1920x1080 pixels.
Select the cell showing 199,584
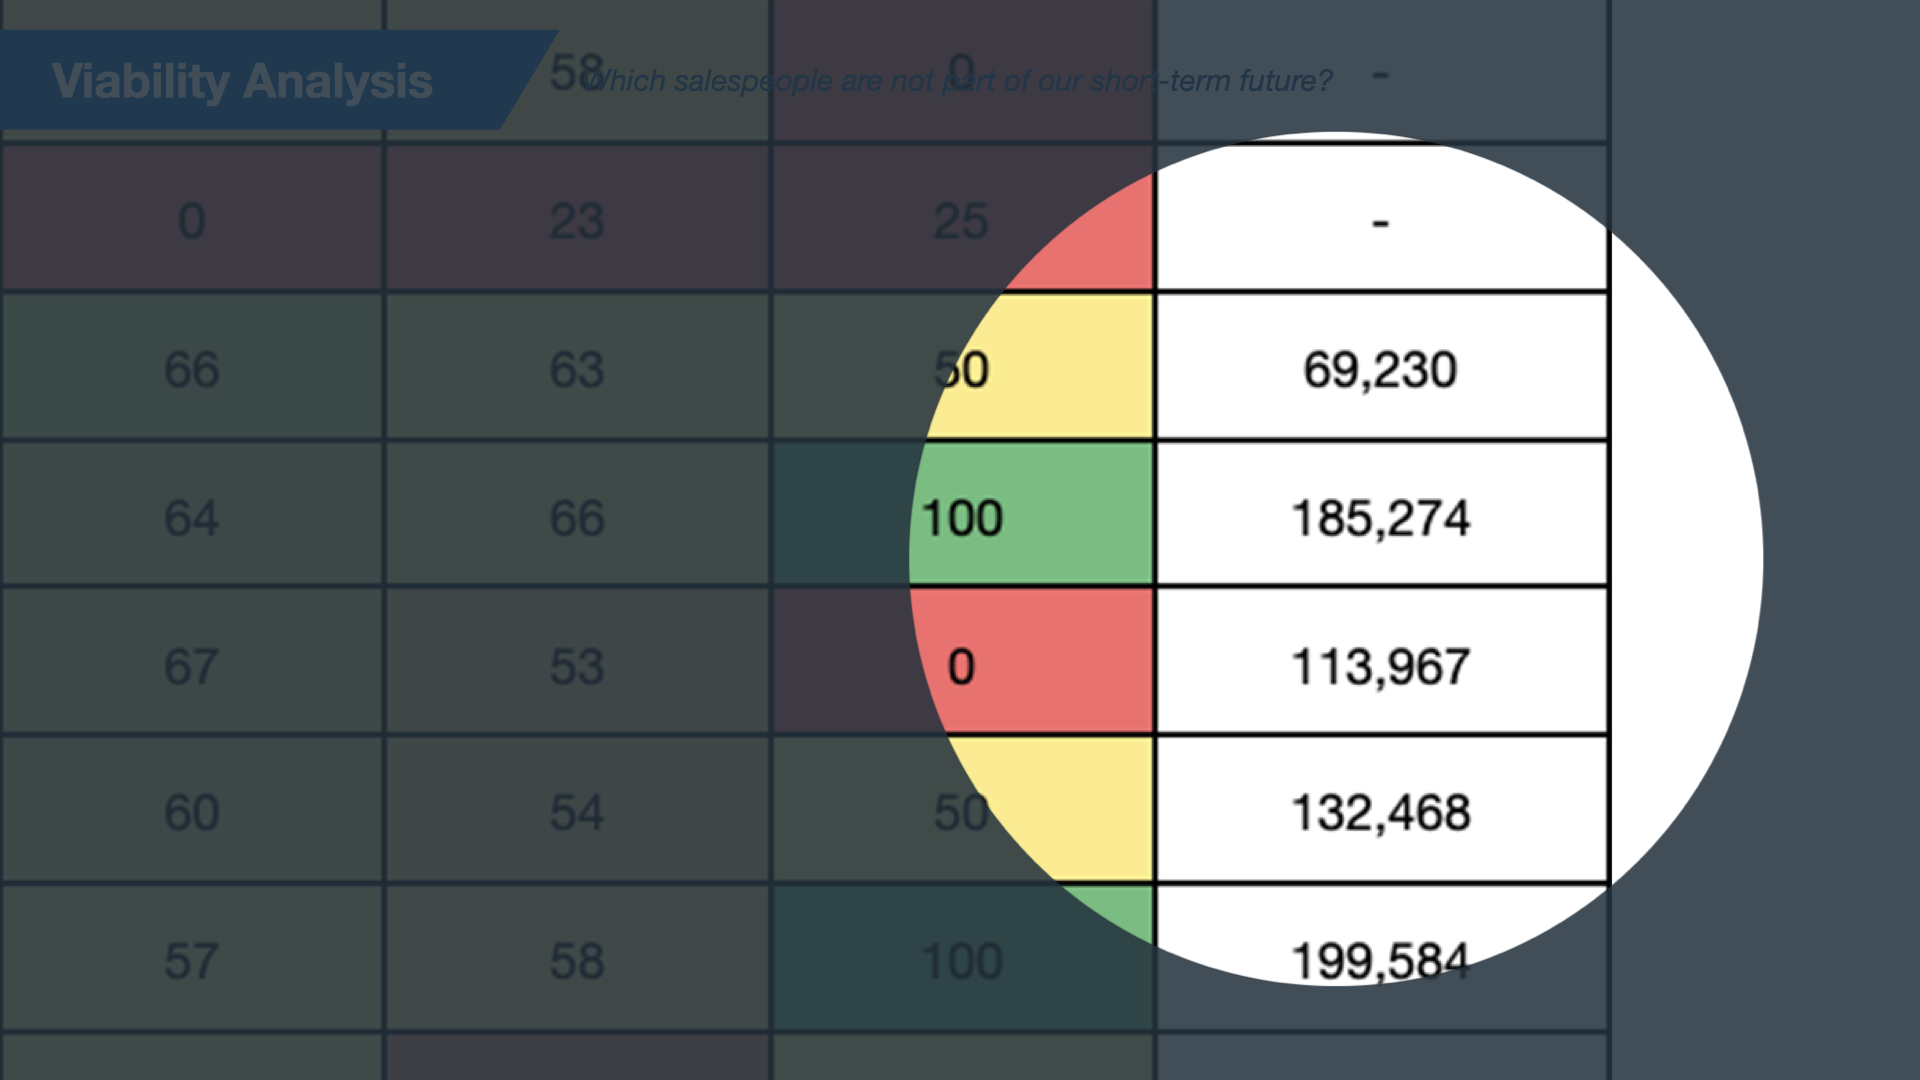1381,958
